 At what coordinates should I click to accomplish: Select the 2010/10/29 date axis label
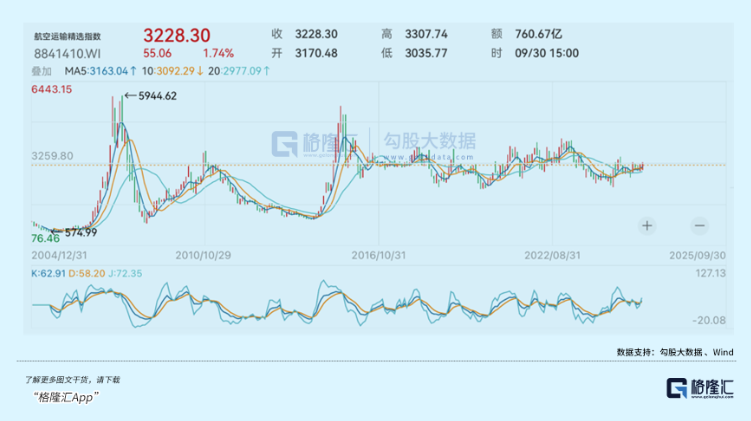click(x=204, y=256)
